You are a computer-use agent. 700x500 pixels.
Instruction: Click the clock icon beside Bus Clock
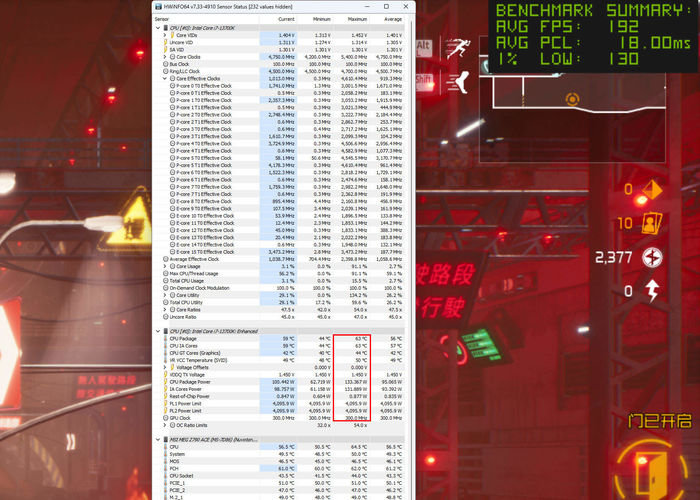(x=166, y=64)
